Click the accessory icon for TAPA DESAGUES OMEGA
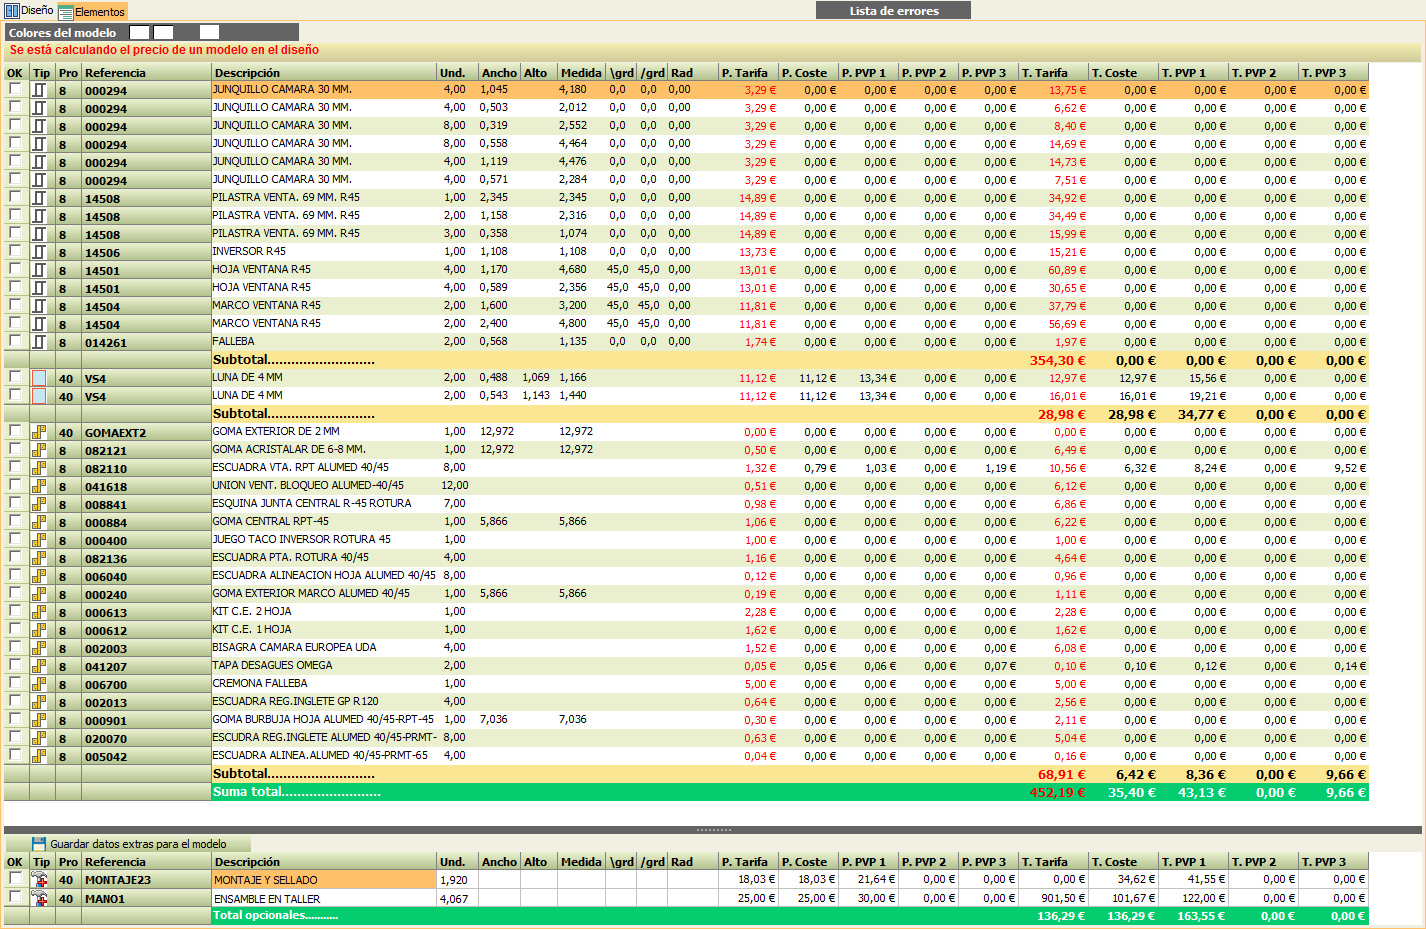This screenshot has width=1426, height=929. pos(40,666)
